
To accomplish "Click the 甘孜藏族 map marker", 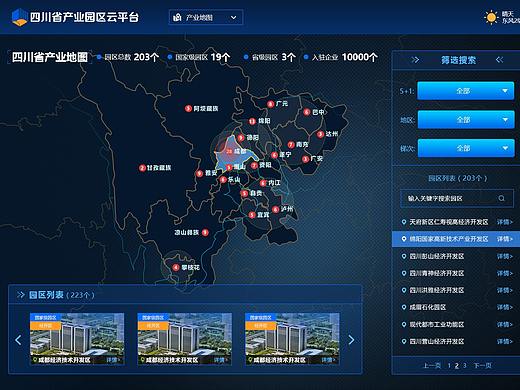I will (x=142, y=168).
